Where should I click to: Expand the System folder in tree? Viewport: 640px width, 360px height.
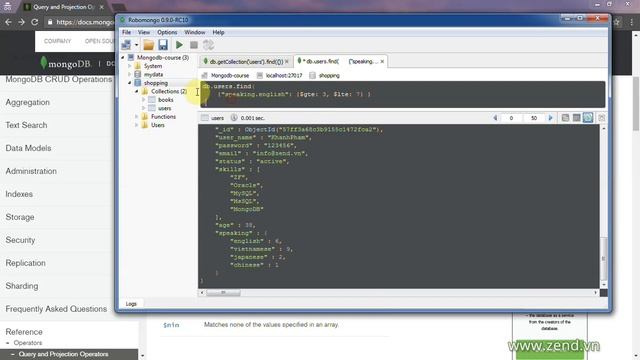(x=130, y=66)
